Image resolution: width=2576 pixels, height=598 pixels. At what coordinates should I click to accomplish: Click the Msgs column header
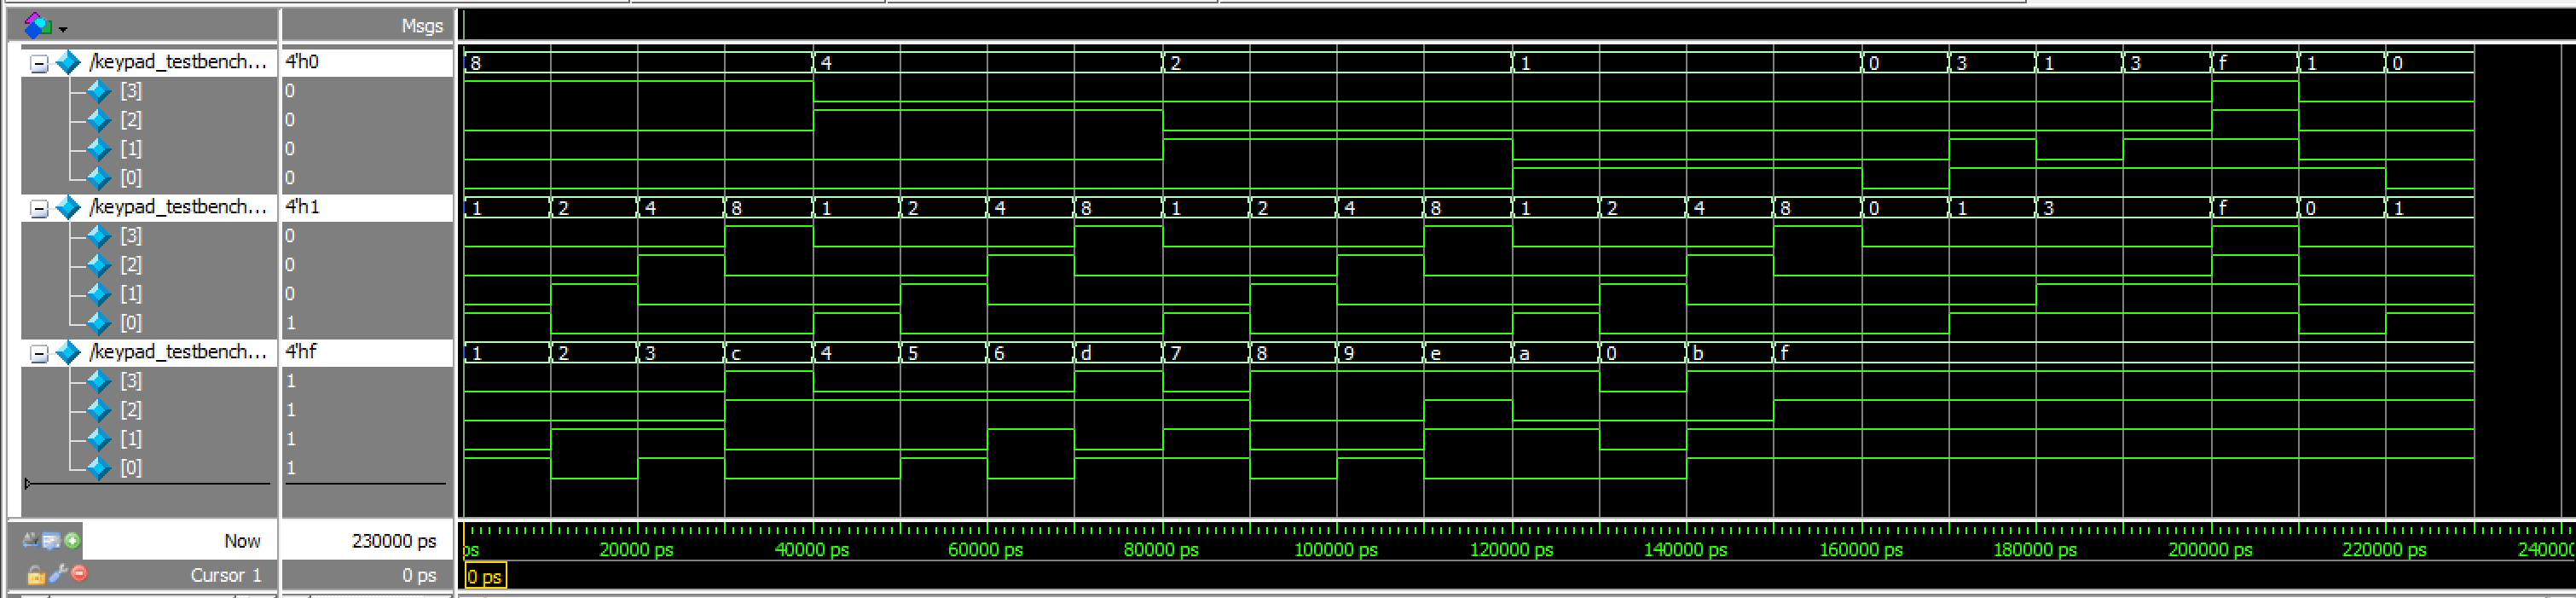pos(421,26)
